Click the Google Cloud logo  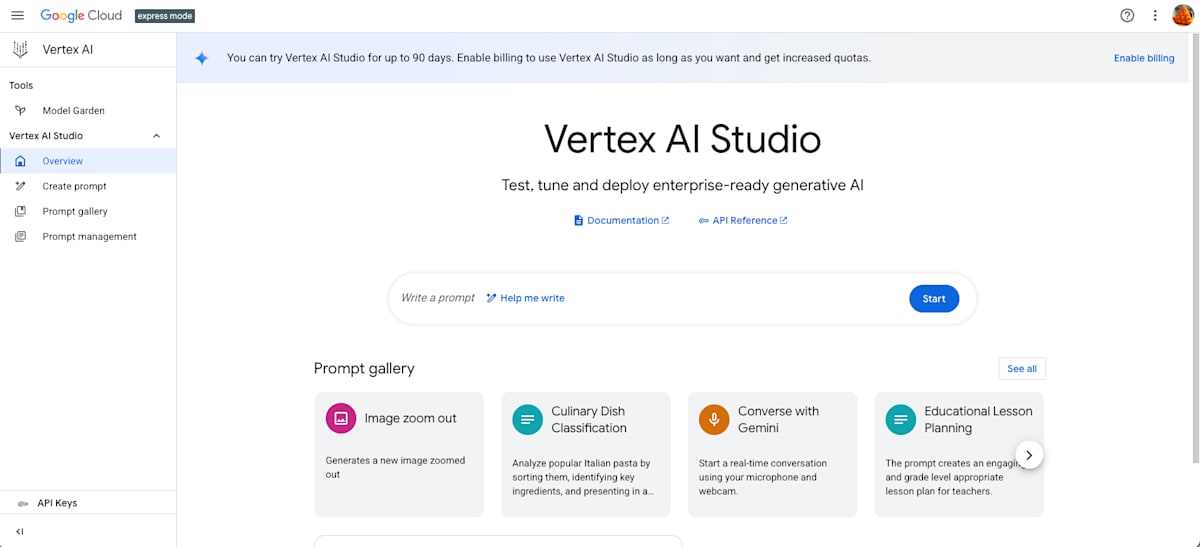click(x=81, y=15)
